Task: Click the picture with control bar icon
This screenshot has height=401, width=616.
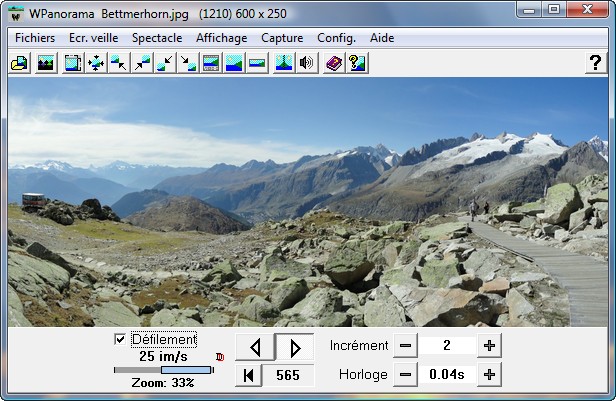Action: (211, 63)
